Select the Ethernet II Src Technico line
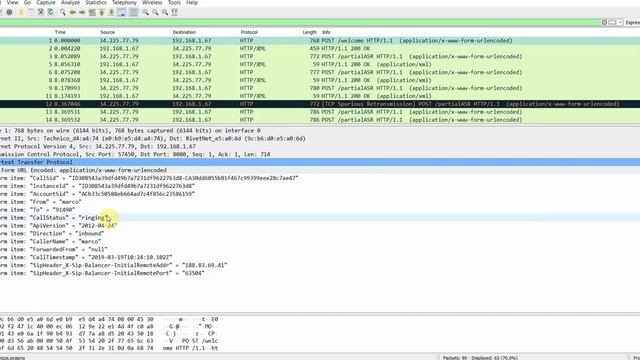Viewport: 640px width, 360px height. [320, 138]
